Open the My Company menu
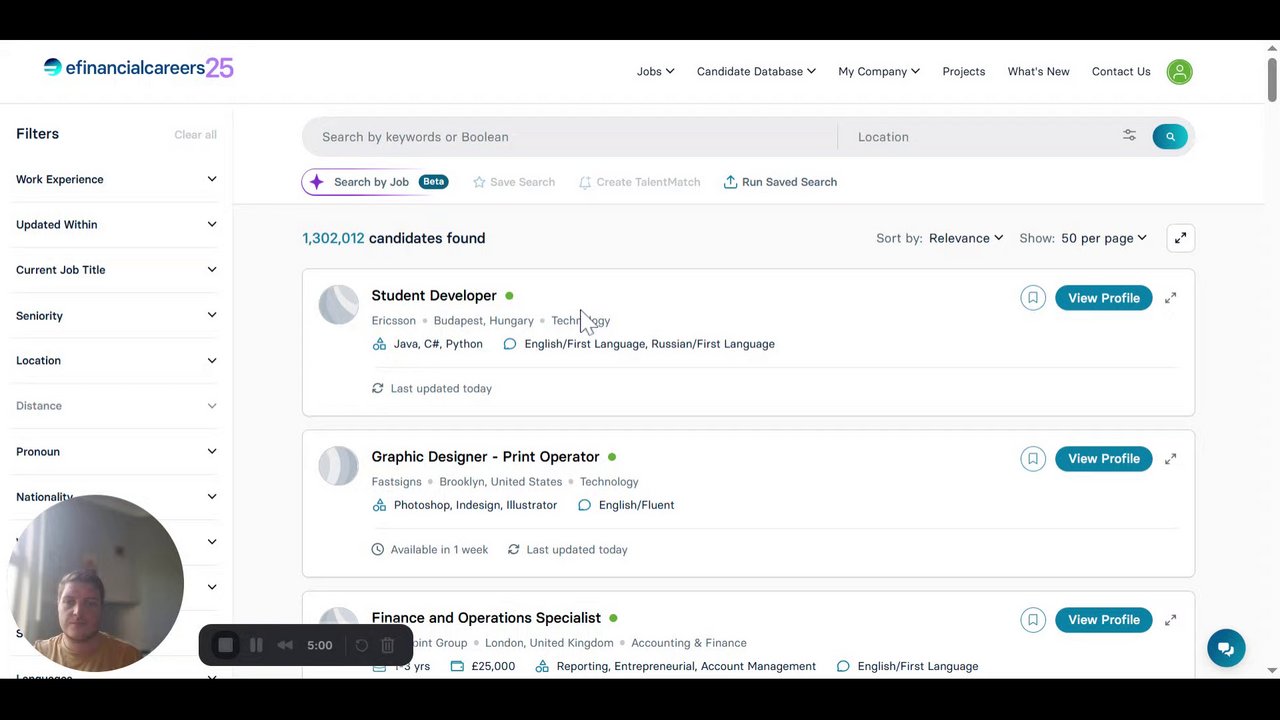 click(x=879, y=72)
